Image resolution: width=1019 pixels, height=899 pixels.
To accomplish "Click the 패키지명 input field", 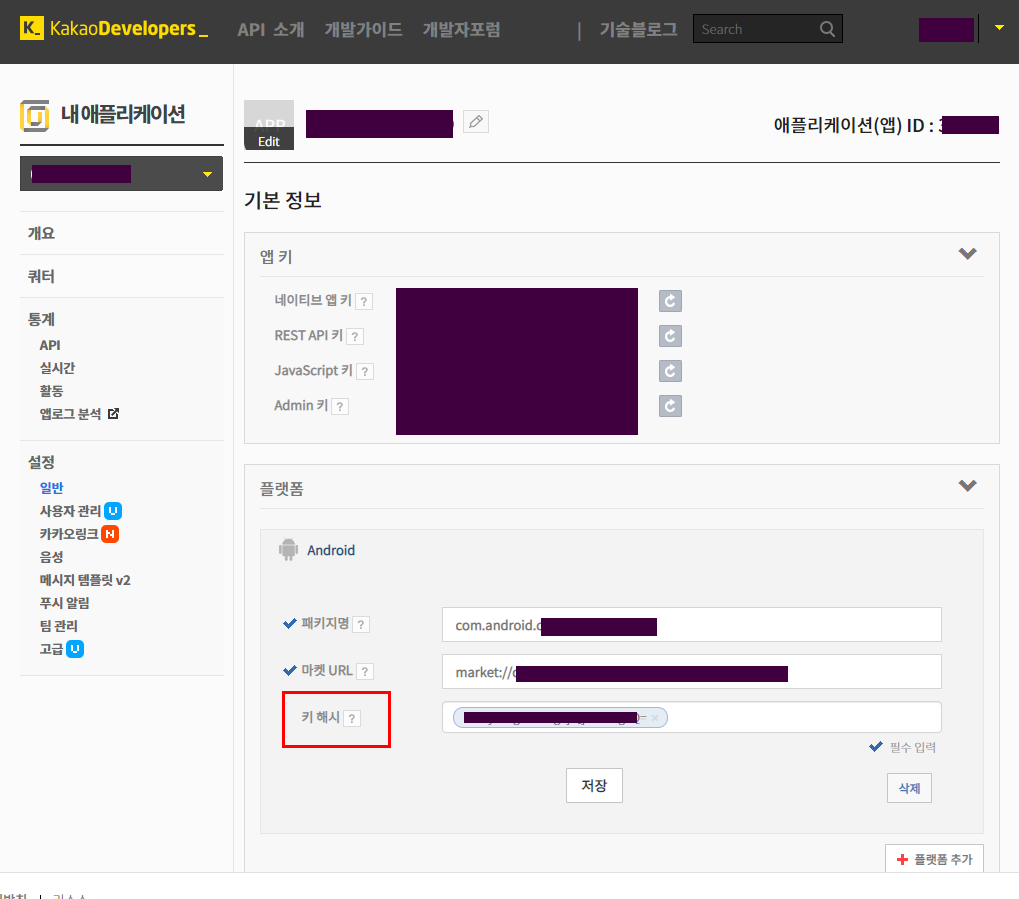I will [x=691, y=625].
